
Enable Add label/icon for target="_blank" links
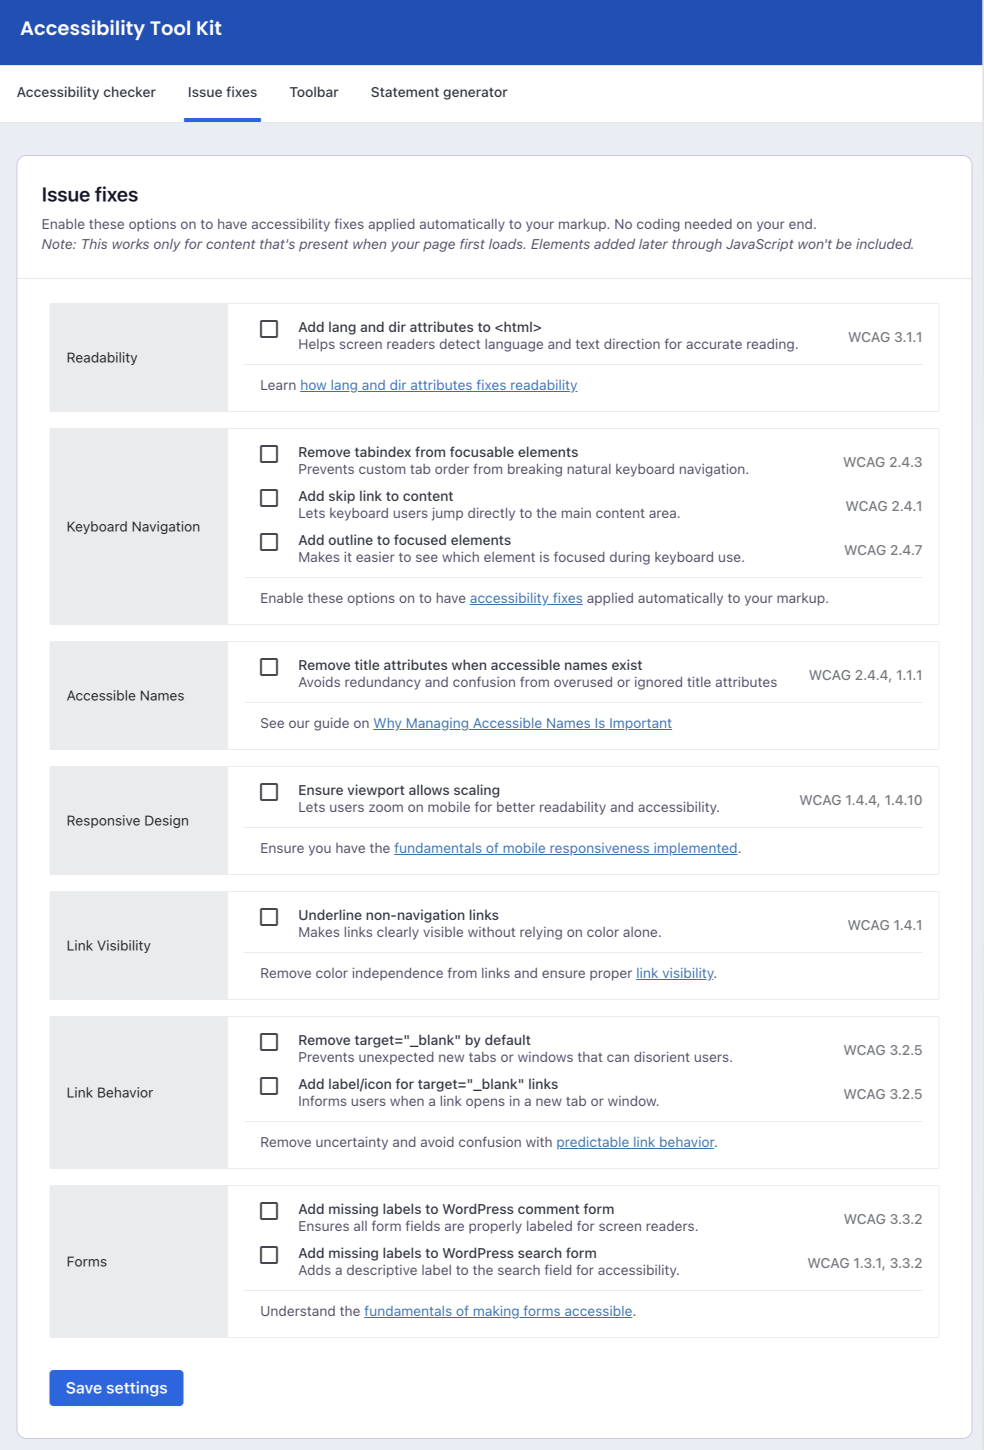tap(269, 1086)
